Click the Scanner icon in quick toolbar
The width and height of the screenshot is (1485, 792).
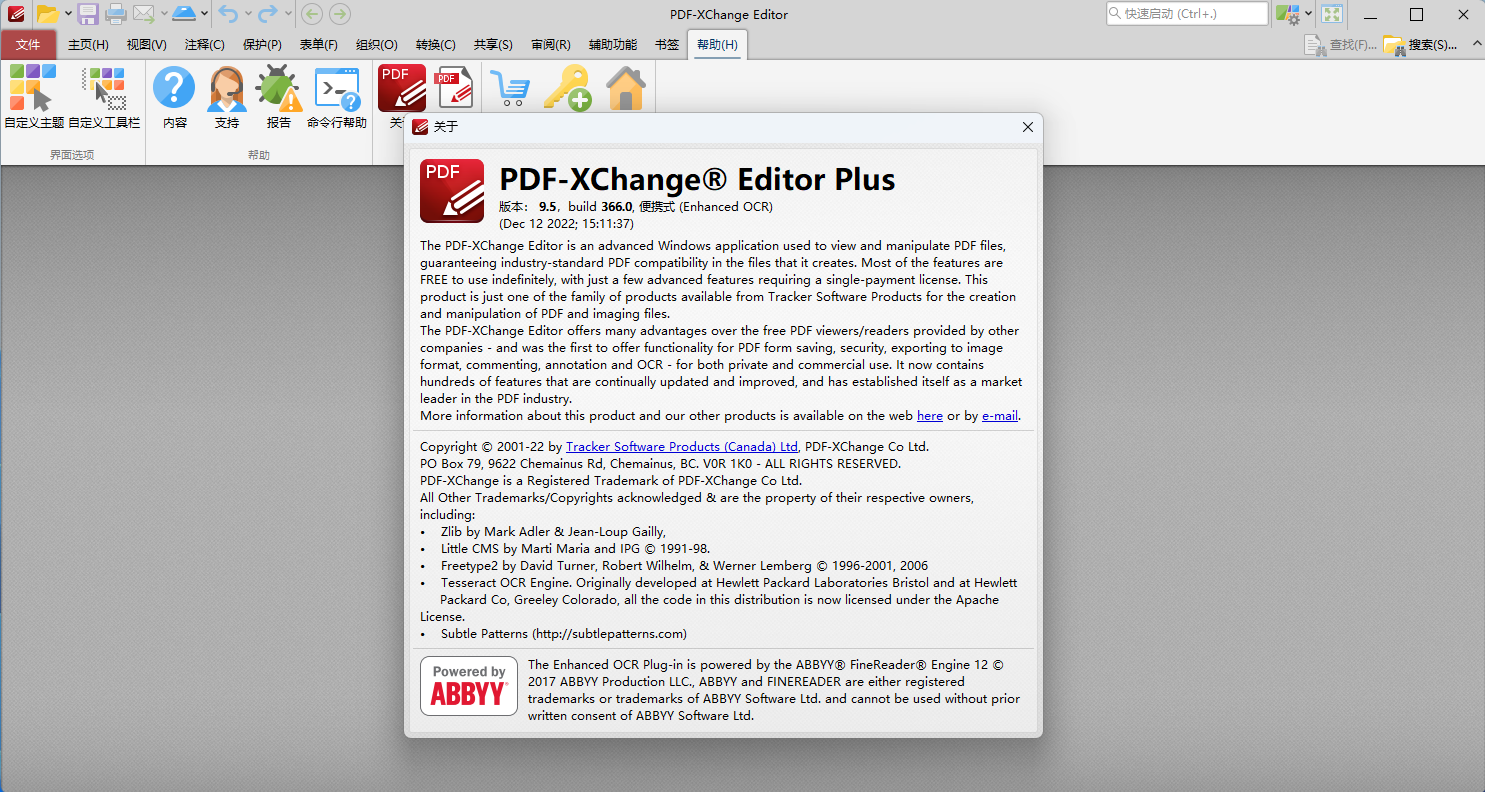coord(184,14)
